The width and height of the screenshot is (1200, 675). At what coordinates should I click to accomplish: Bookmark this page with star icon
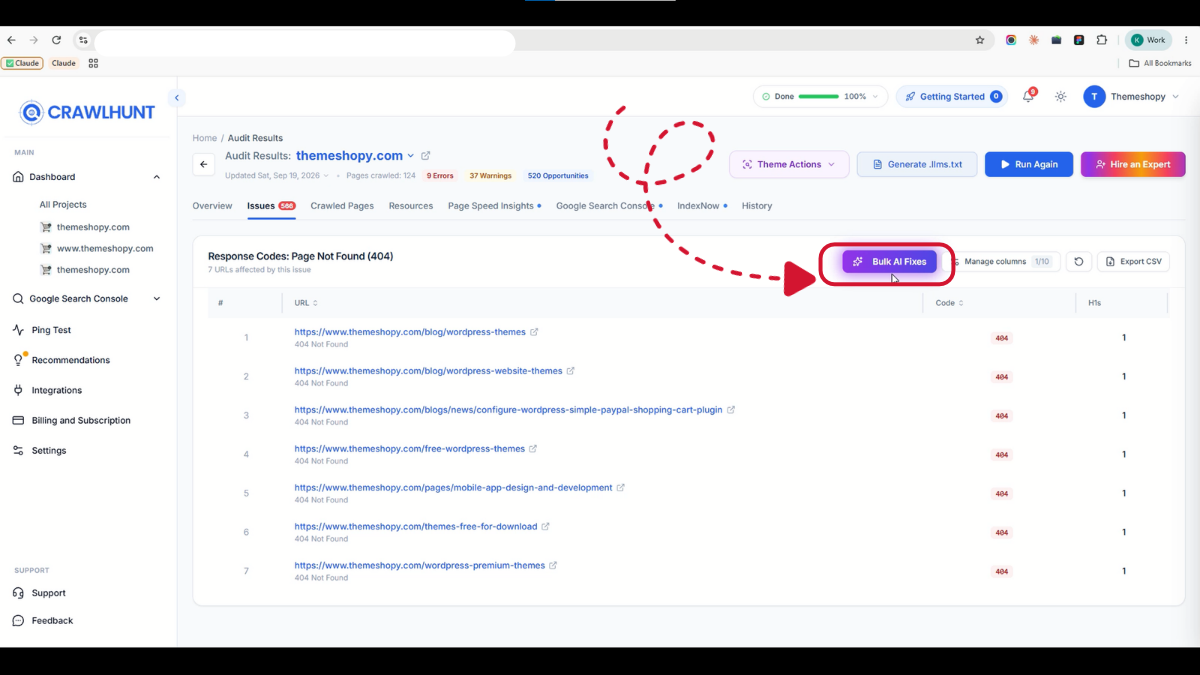coord(980,40)
